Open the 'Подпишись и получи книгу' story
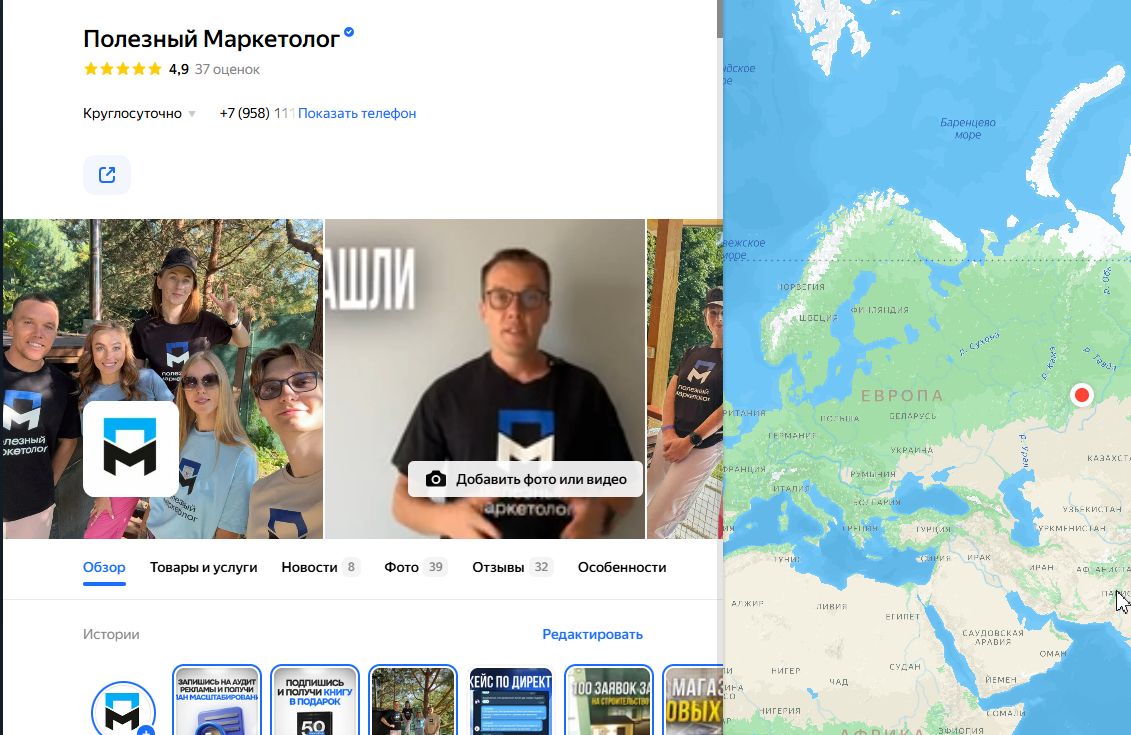The image size is (1131, 735). click(x=315, y=702)
